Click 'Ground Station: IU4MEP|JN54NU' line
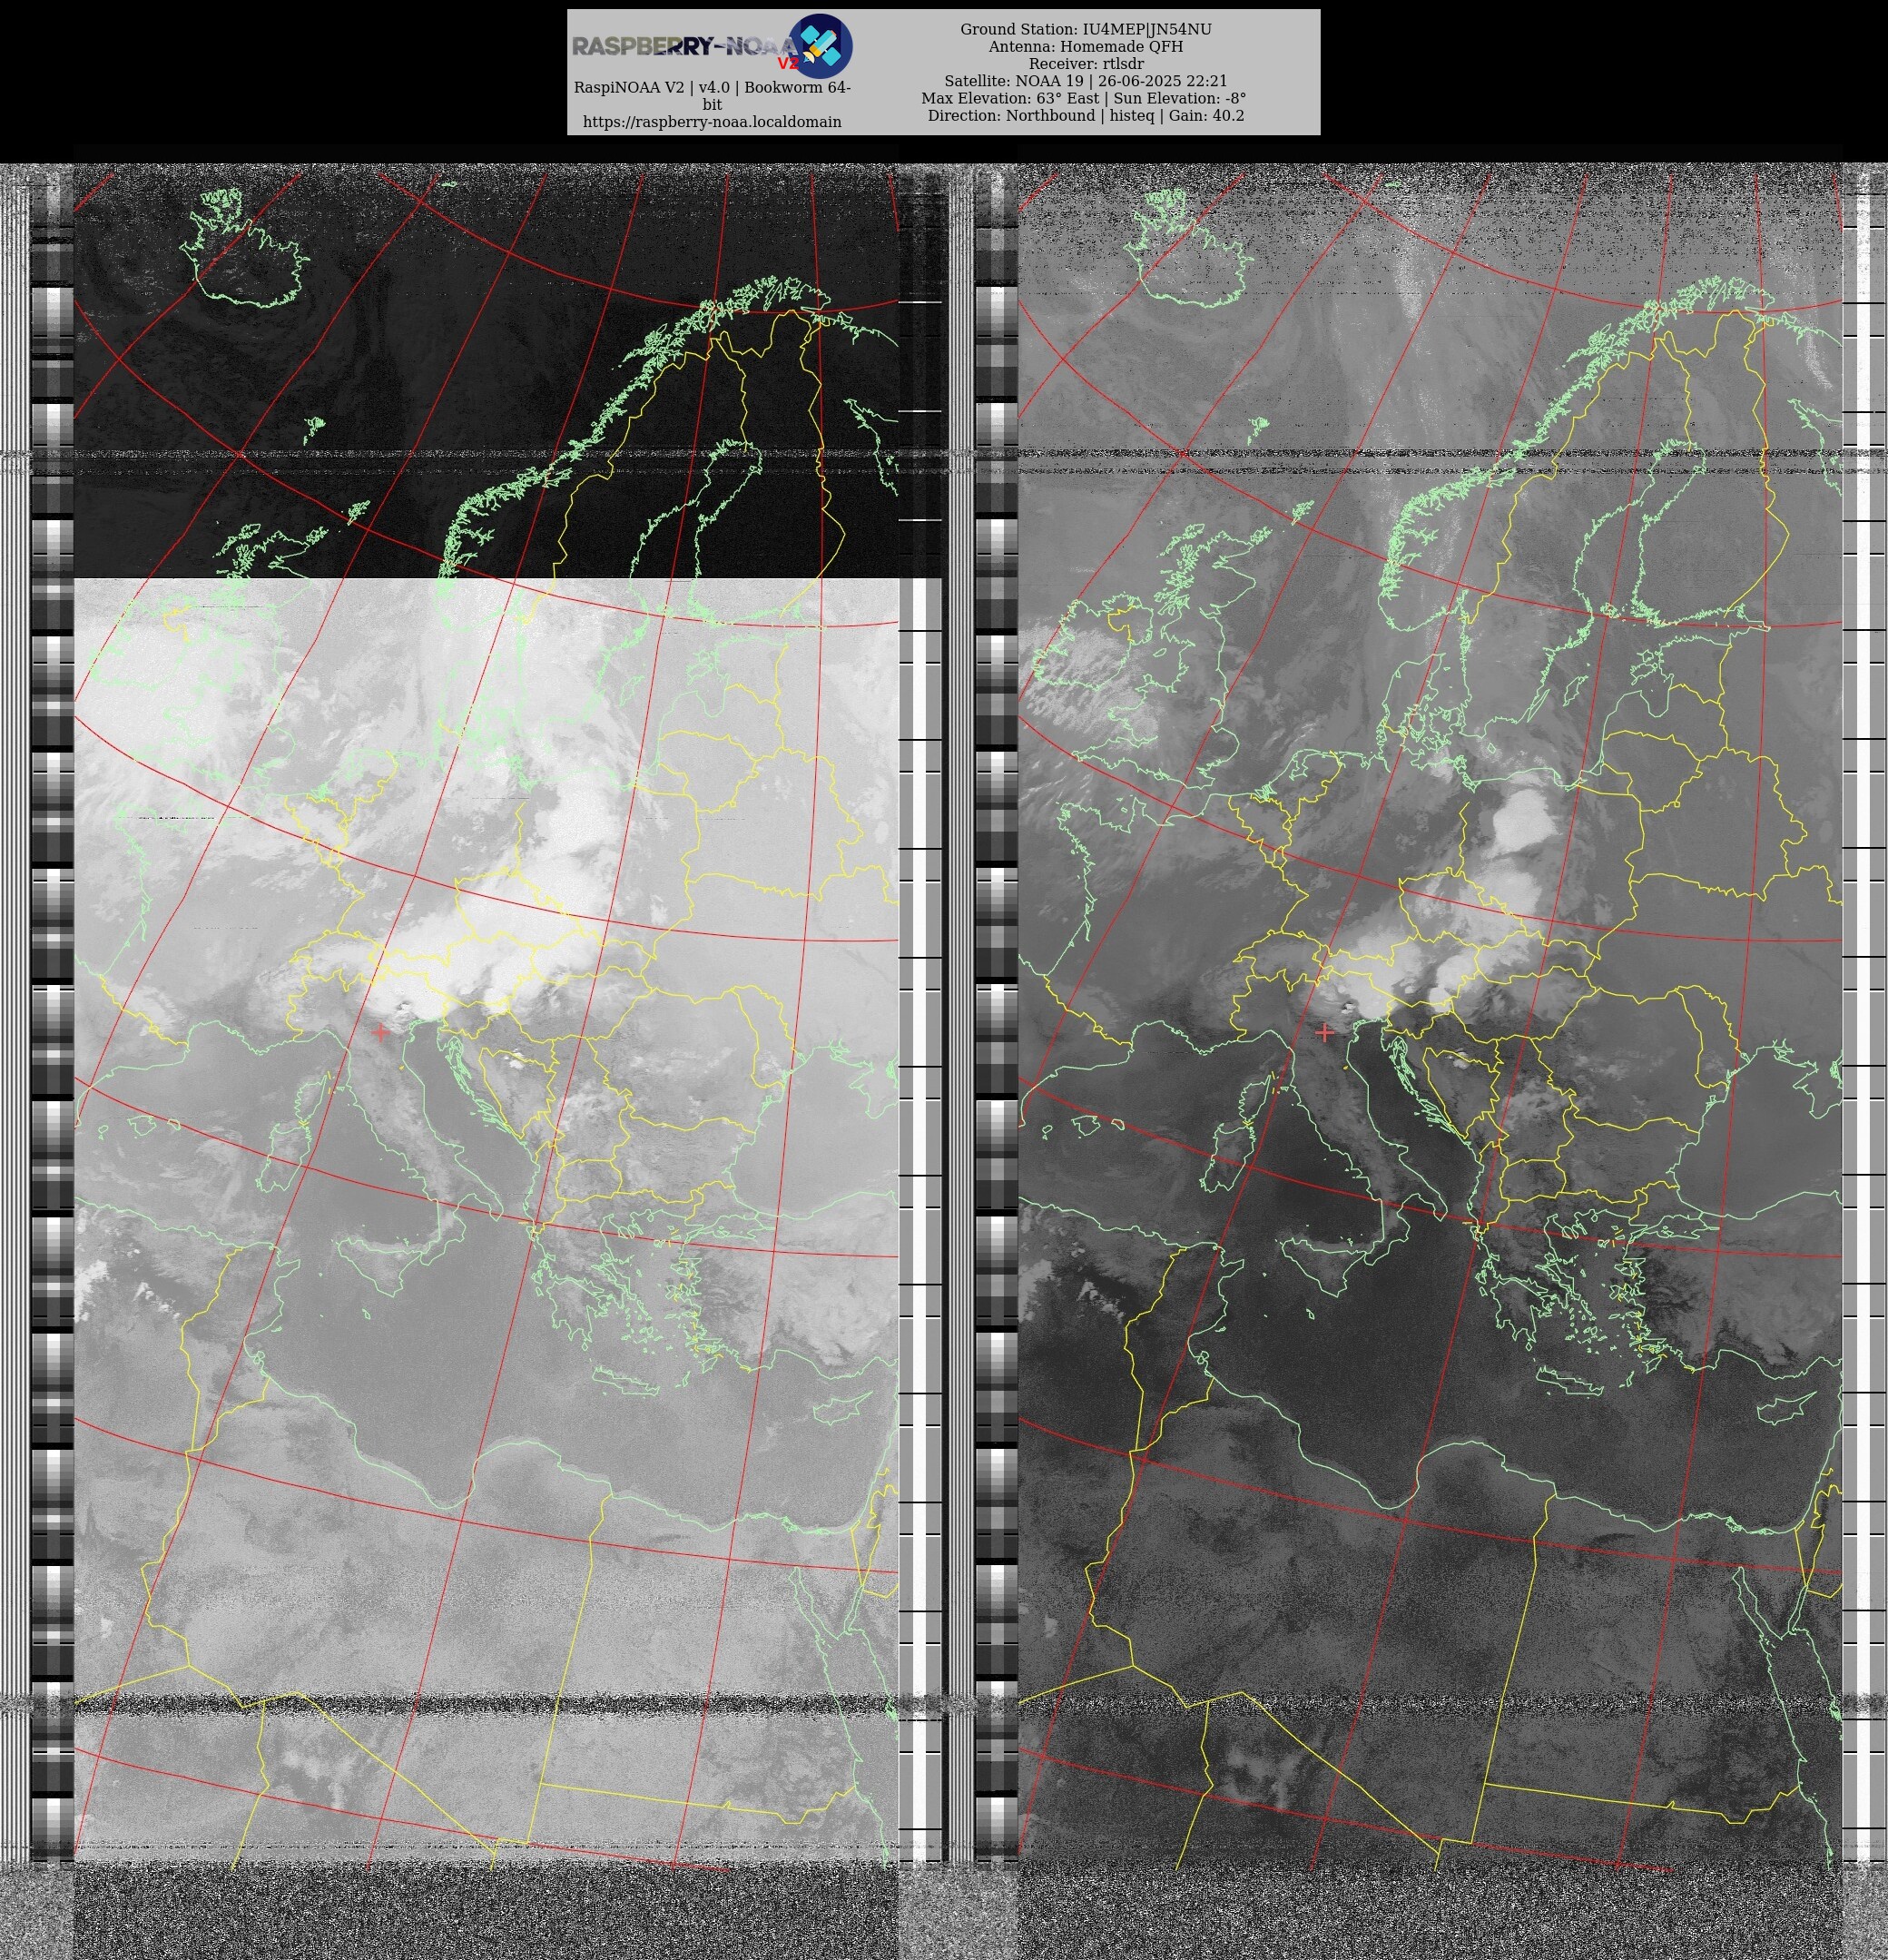The height and width of the screenshot is (1960, 1888). 1086,29
